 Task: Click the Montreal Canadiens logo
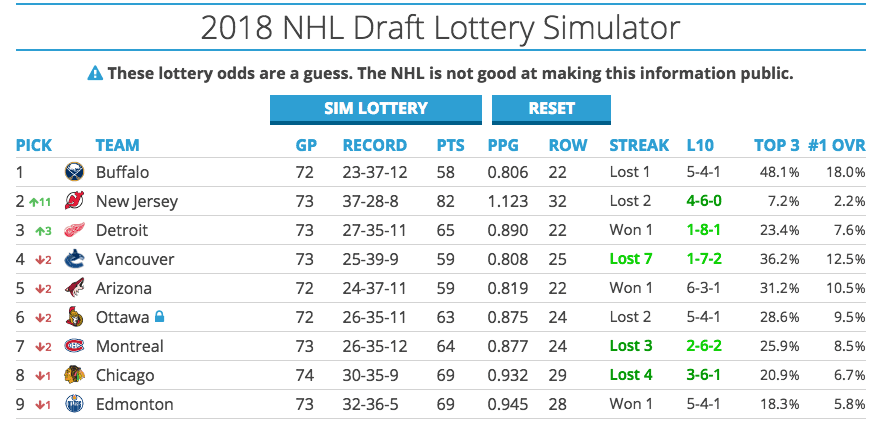pyautogui.click(x=75, y=346)
